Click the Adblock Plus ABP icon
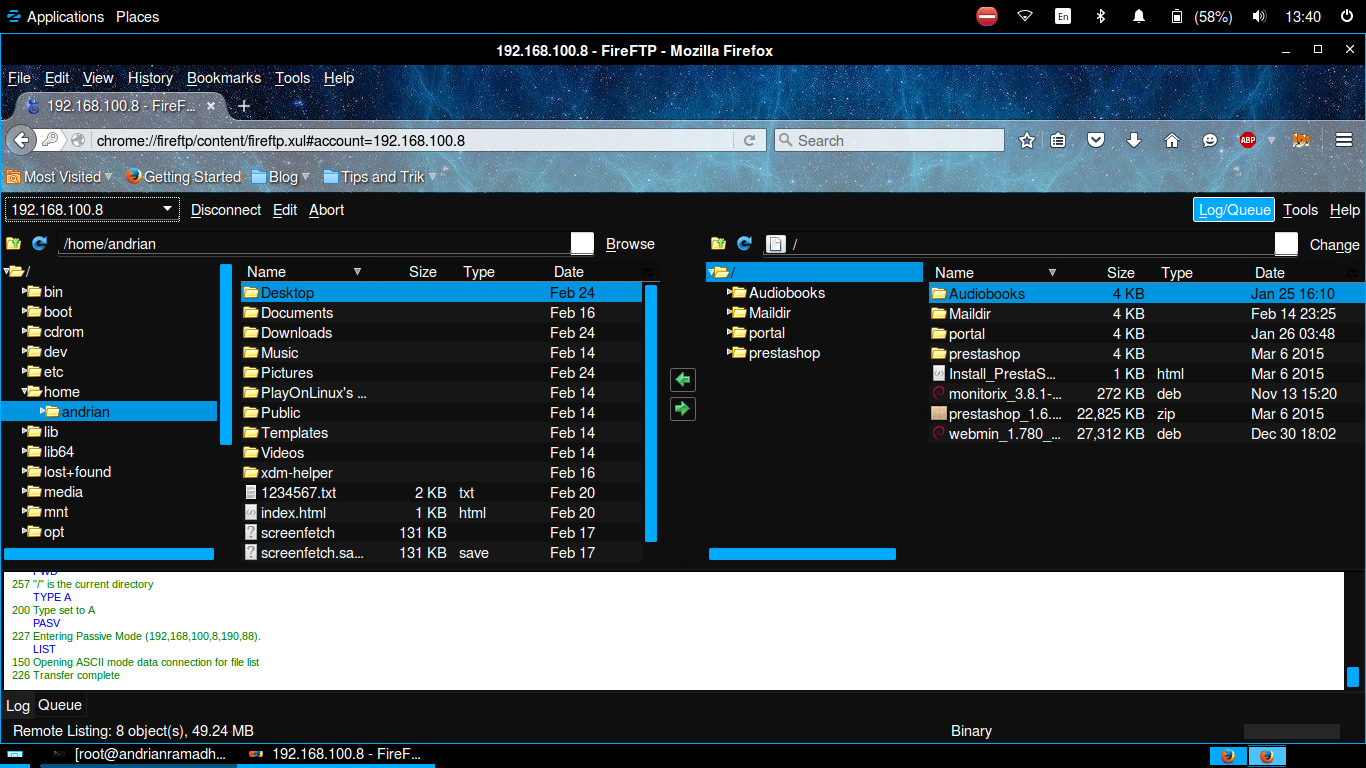Screen dimensions: 1366x768 1247,141
